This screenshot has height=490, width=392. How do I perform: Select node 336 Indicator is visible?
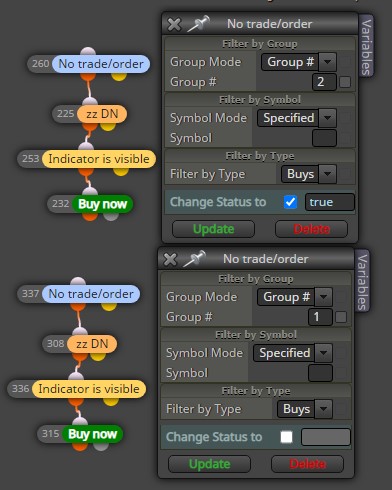(89, 389)
